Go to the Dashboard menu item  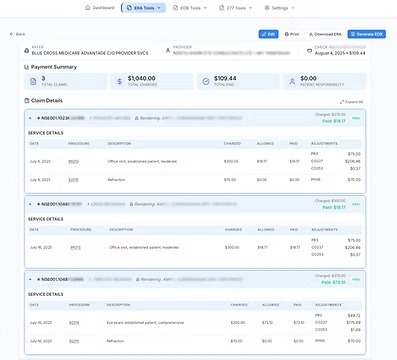pos(103,8)
